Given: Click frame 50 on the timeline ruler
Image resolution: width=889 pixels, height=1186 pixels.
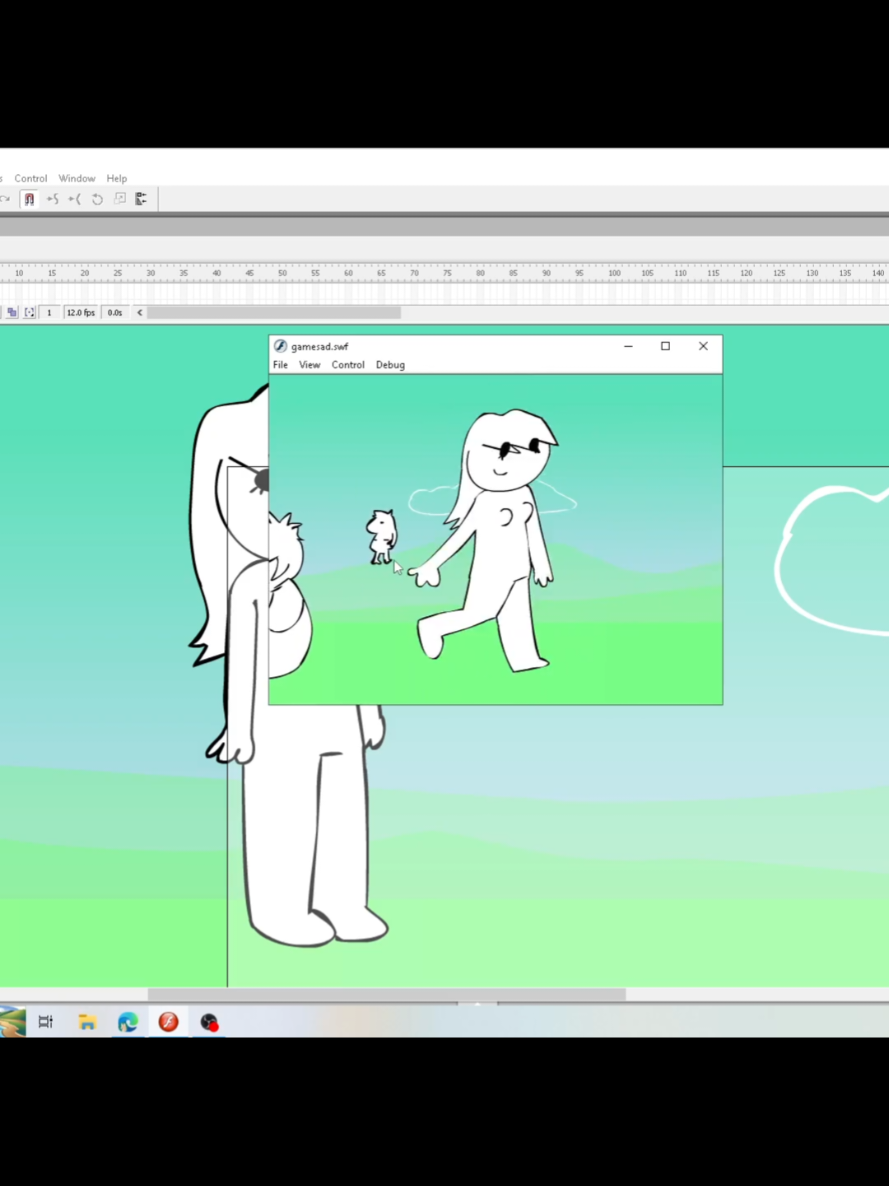Looking at the screenshot, I should (x=282, y=273).
